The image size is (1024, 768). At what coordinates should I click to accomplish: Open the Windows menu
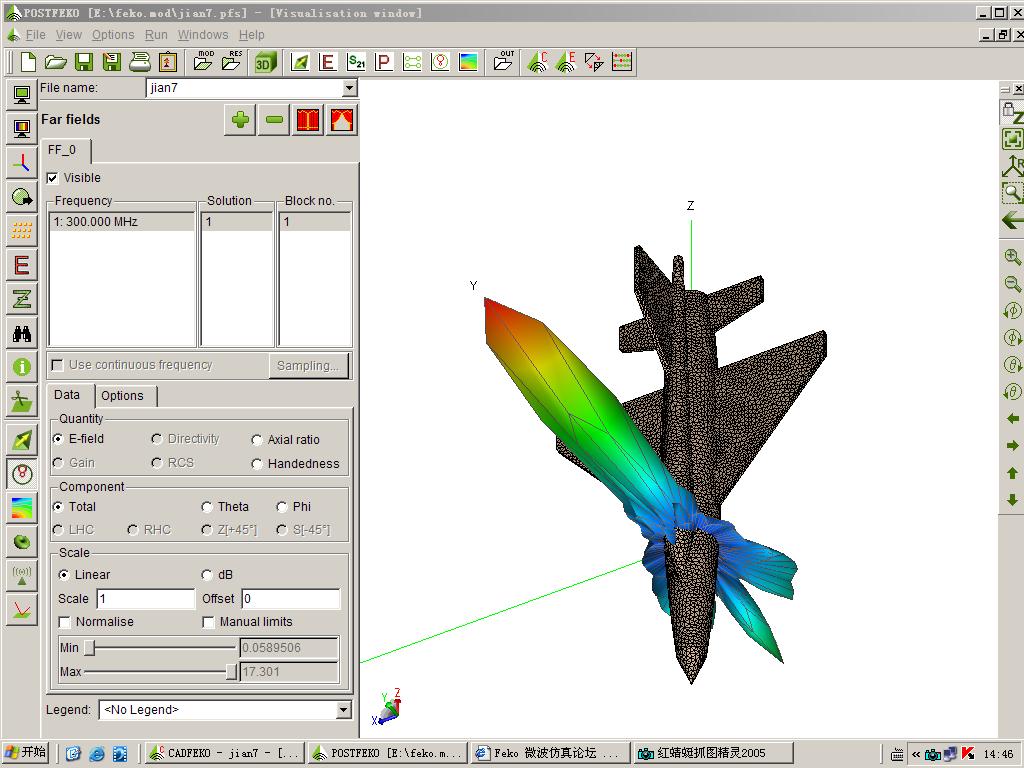pos(203,35)
